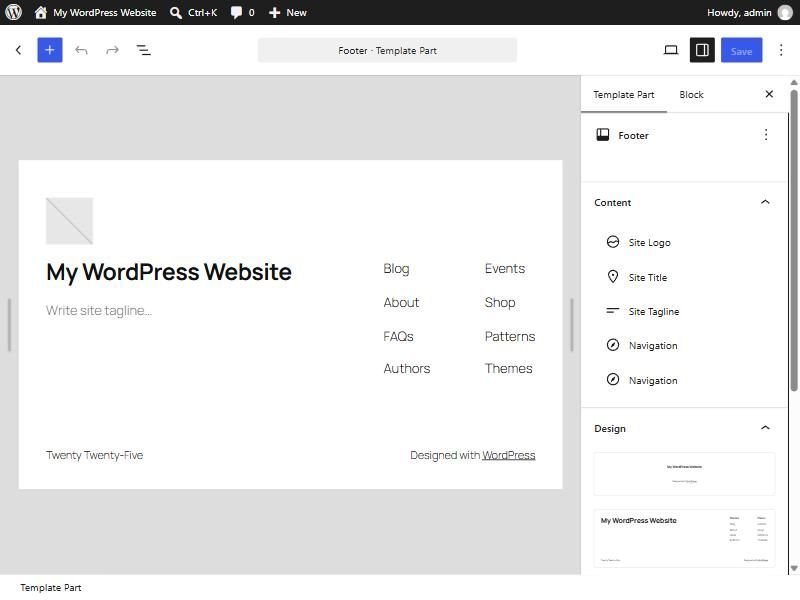Switch to the Block tab
Screen dimensions: 800x600
(x=691, y=95)
